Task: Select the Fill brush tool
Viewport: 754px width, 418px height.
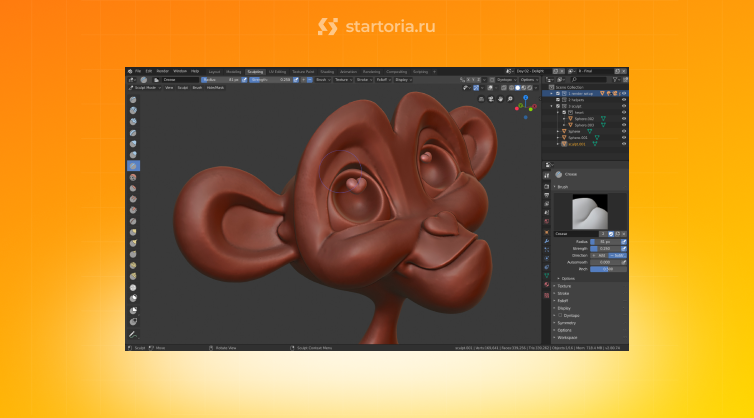Action: tap(133, 199)
